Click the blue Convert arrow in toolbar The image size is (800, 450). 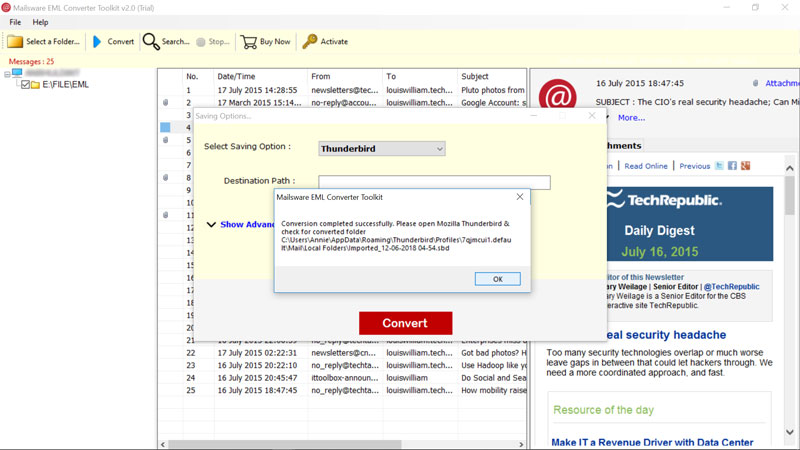pos(97,41)
